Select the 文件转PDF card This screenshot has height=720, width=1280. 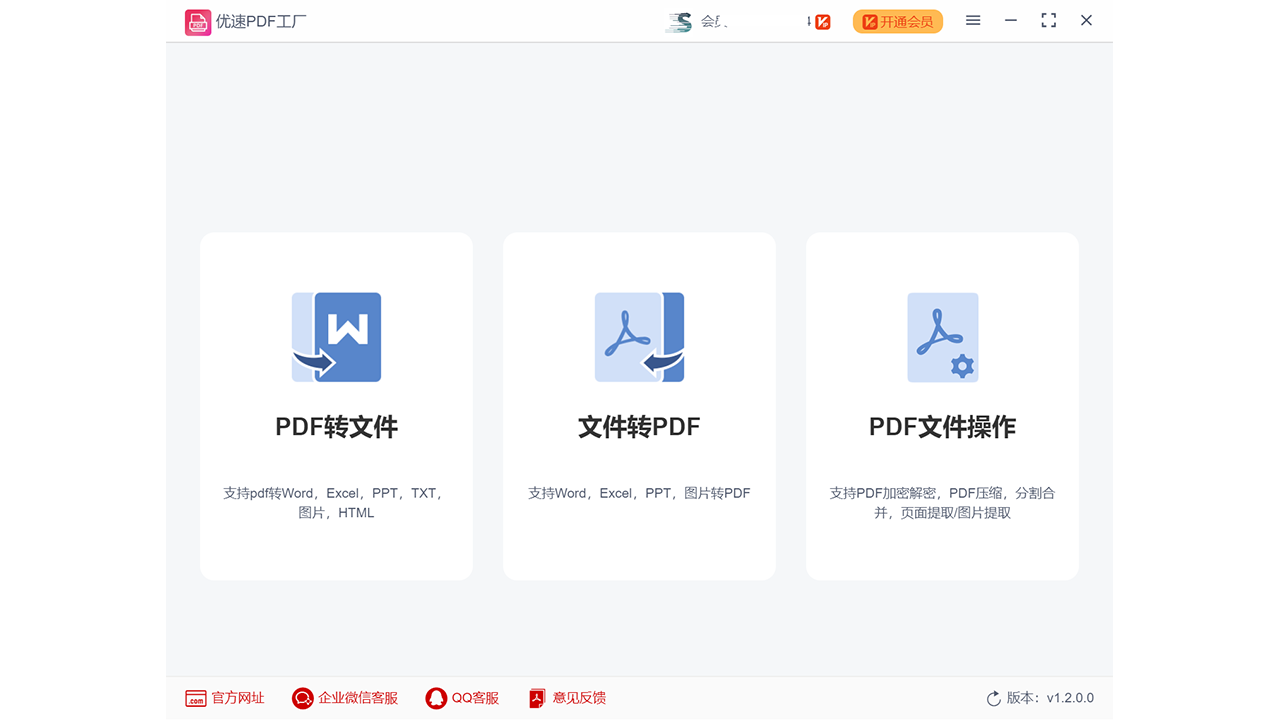(639, 405)
